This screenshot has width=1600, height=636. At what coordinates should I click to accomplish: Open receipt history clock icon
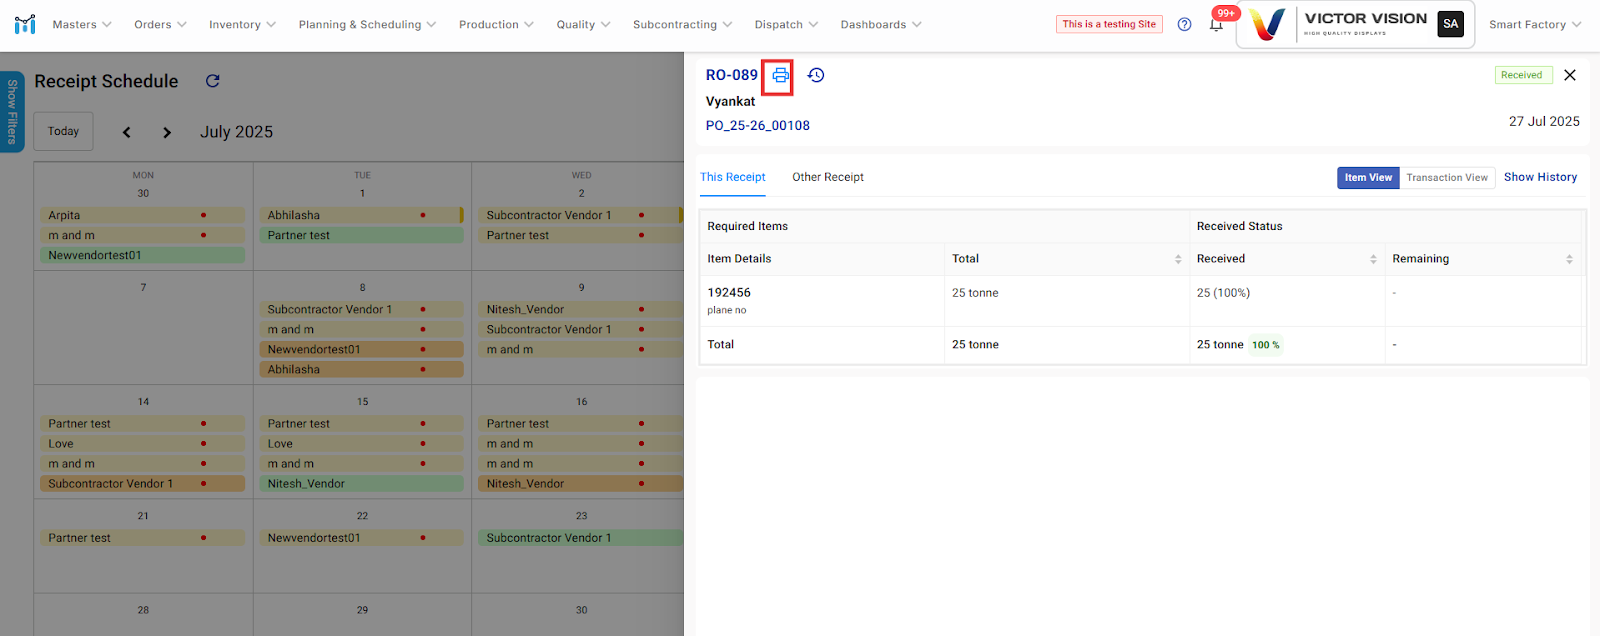tap(816, 76)
